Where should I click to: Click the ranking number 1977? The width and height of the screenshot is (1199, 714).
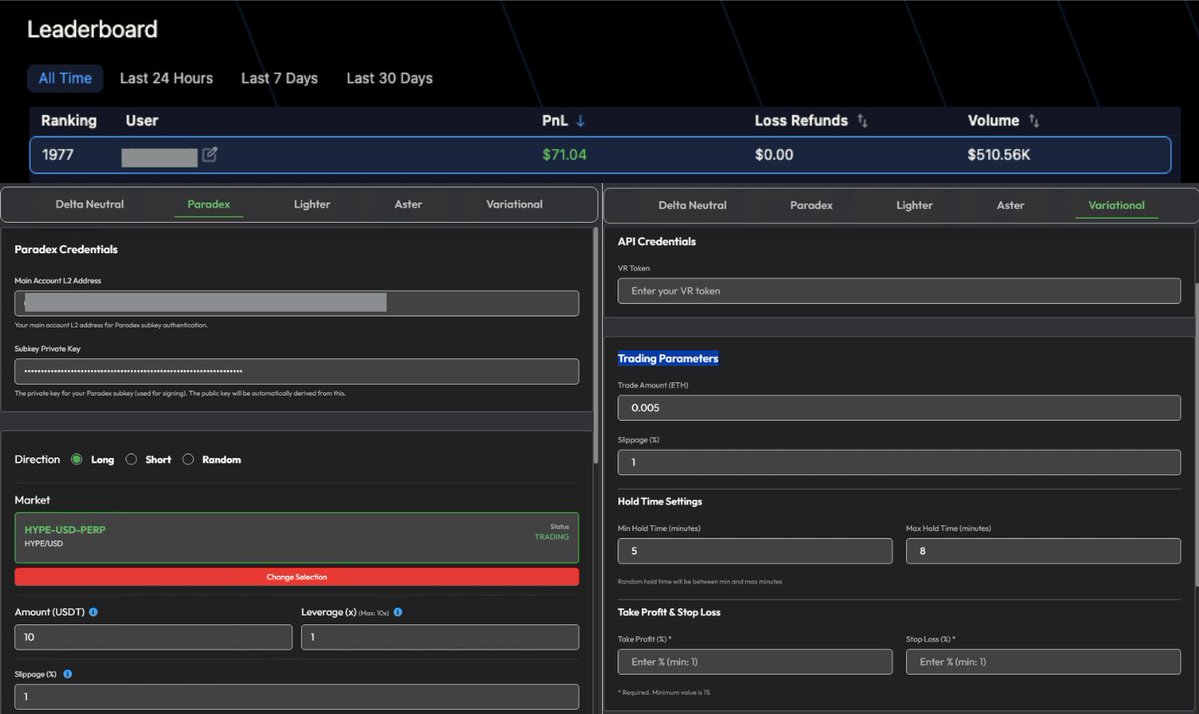coord(57,154)
